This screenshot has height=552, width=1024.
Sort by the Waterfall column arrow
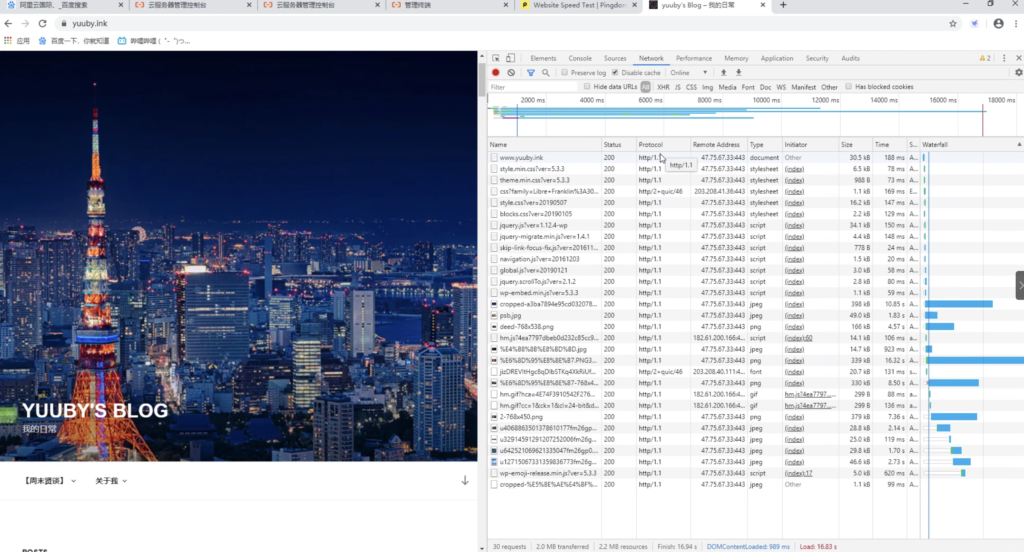[1019, 144]
